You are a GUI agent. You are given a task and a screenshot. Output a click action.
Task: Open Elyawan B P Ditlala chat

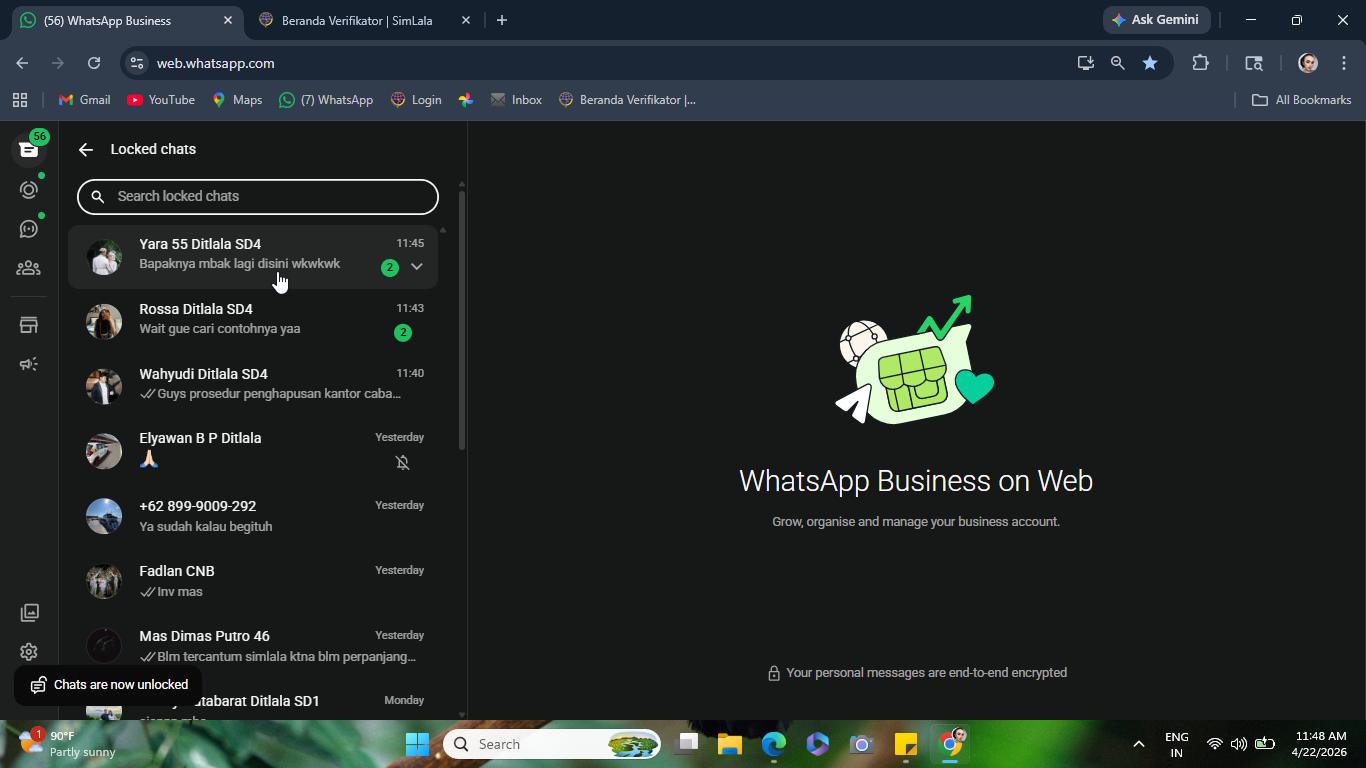pos(253,450)
